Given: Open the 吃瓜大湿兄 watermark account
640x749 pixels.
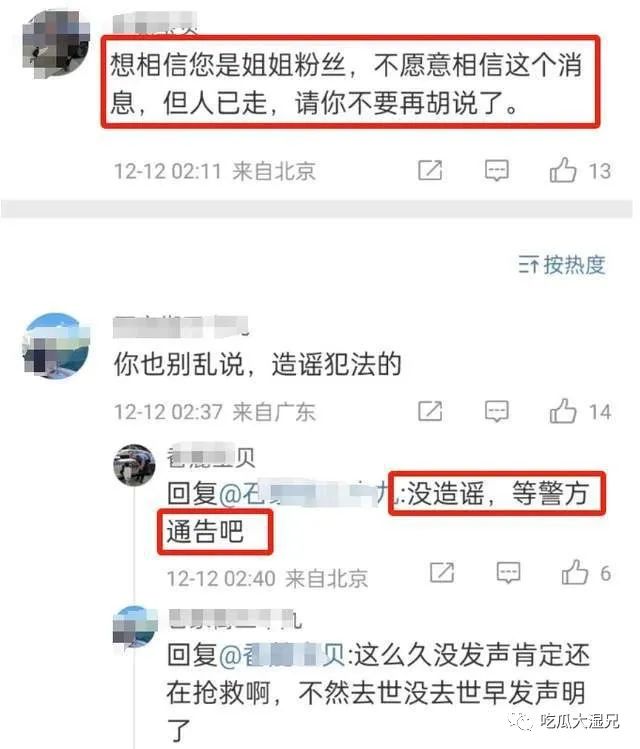Looking at the screenshot, I should (564, 720).
